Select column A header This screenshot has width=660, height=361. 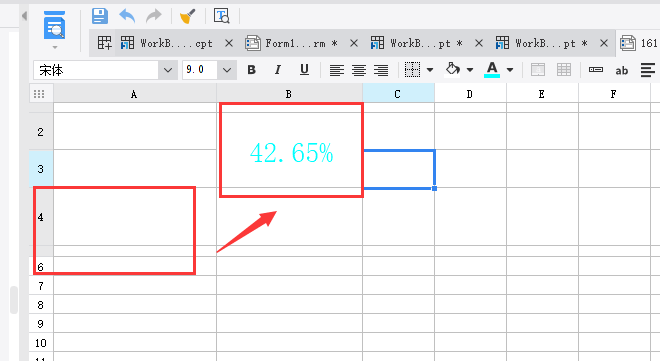[135, 94]
